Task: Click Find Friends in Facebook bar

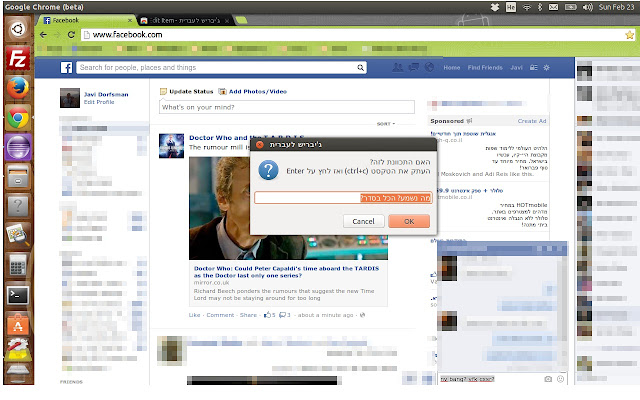Action: [485, 68]
